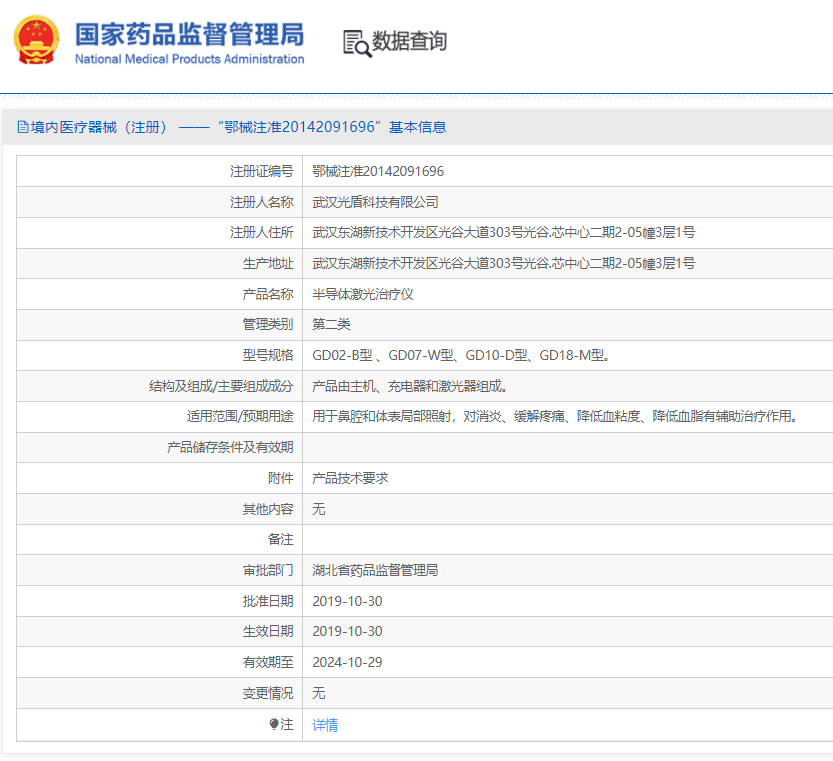Click National Medical Products Administration text
The image size is (833, 761).
189,59
